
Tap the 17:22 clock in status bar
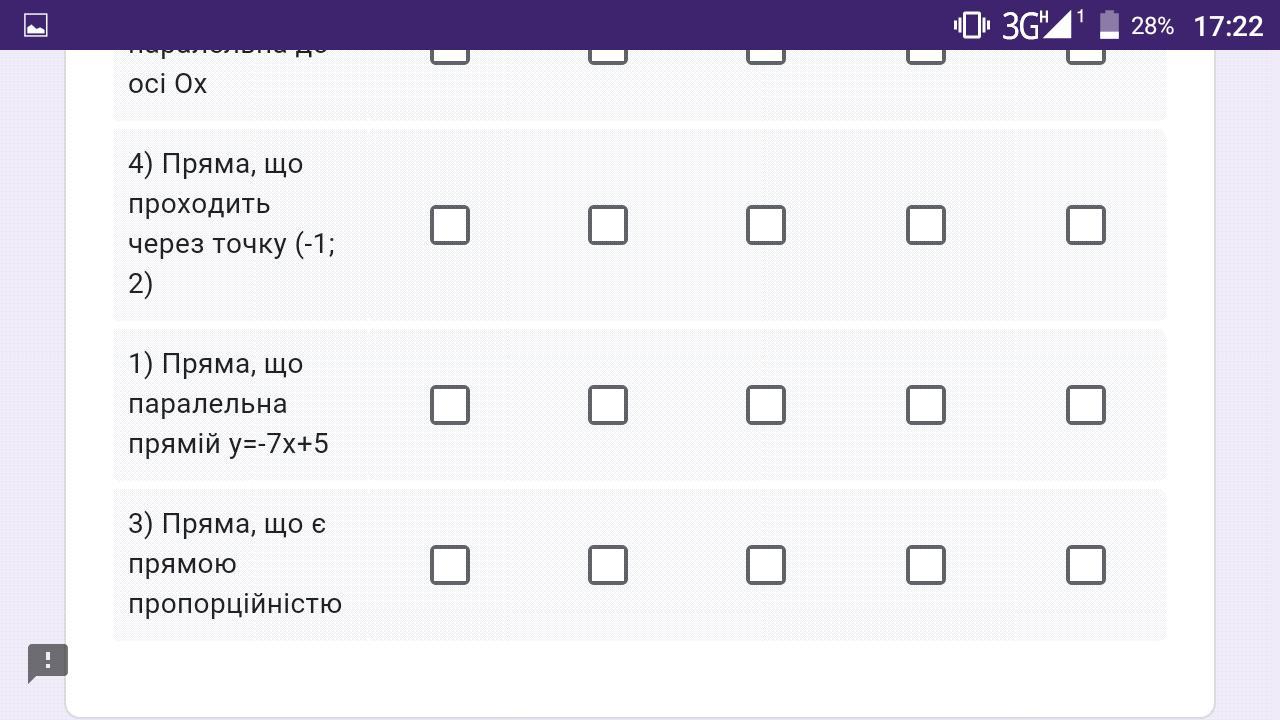(x=1228, y=26)
